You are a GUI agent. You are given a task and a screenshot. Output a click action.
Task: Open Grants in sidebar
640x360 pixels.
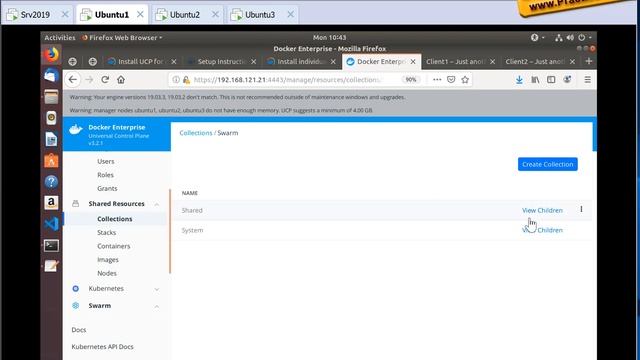click(107, 189)
